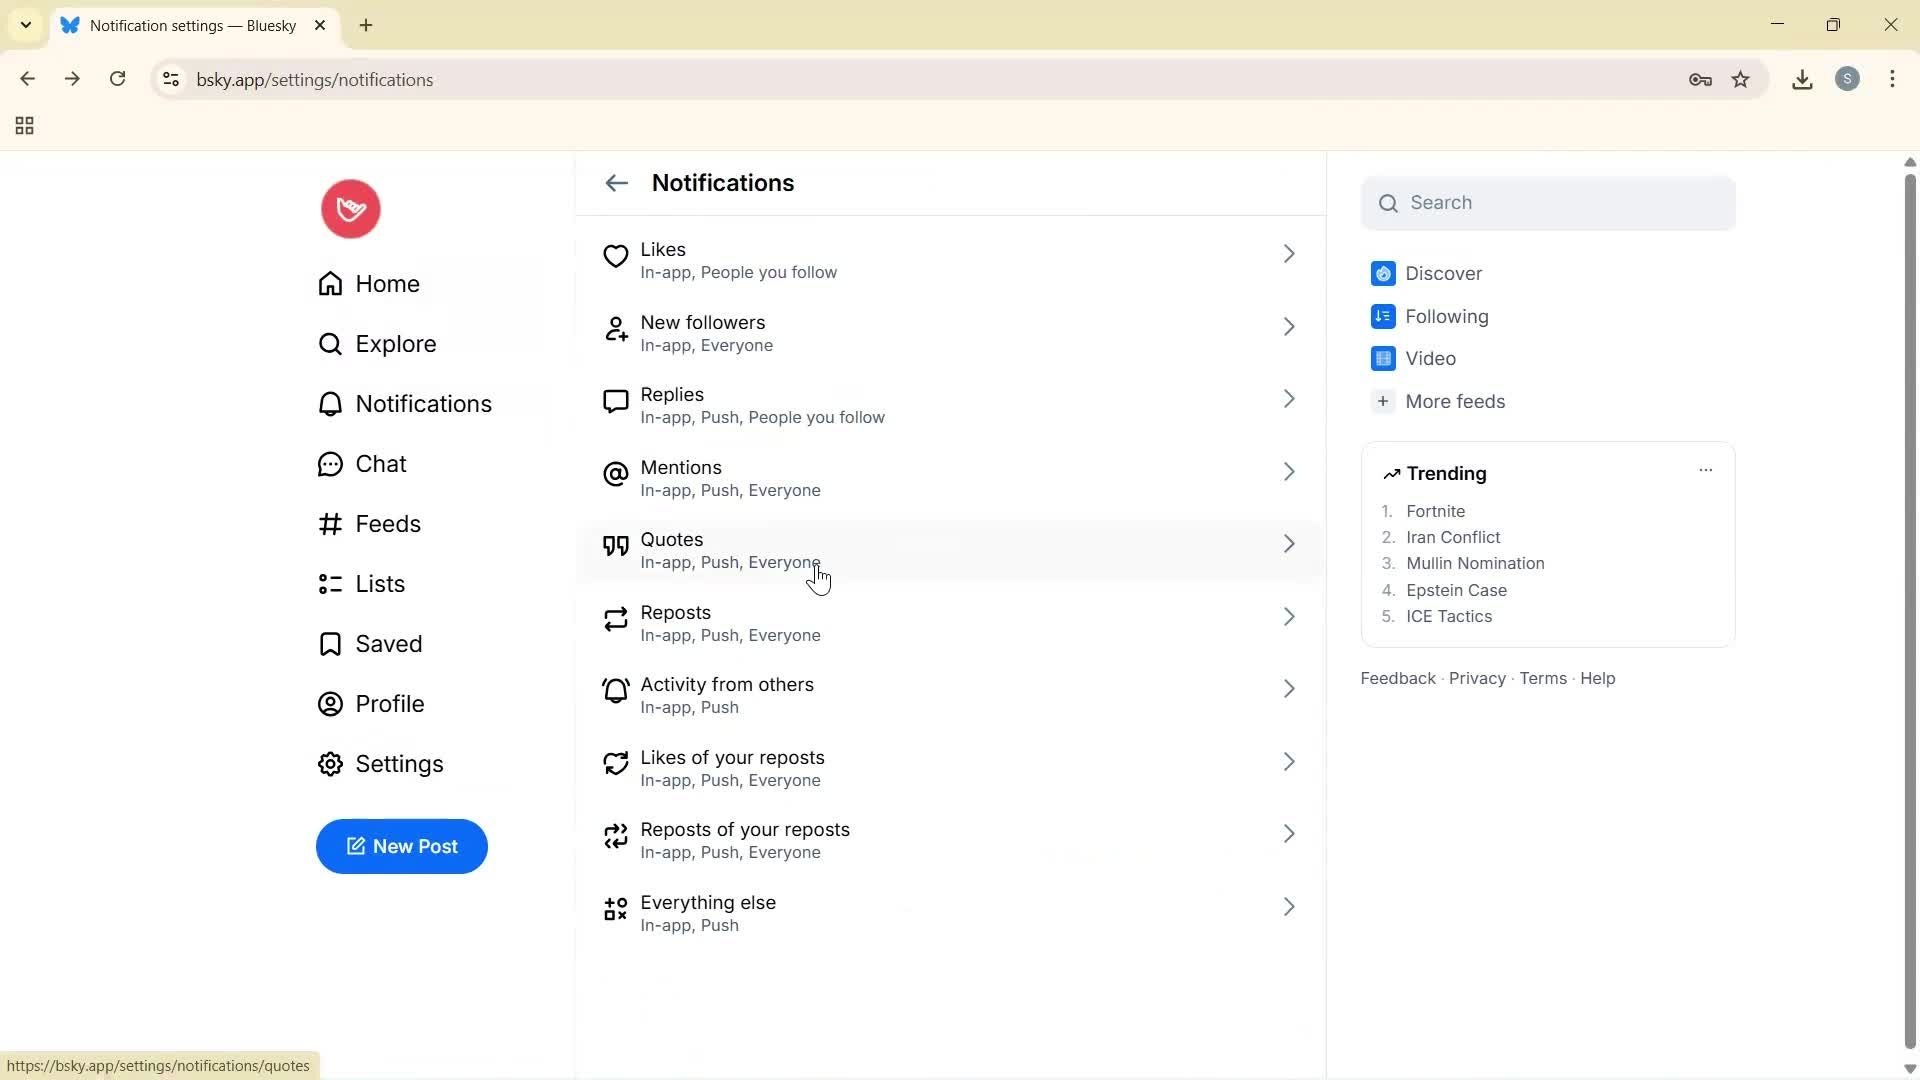This screenshot has height=1080, width=1920.
Task: Open Saved posts
Action: coord(389,644)
